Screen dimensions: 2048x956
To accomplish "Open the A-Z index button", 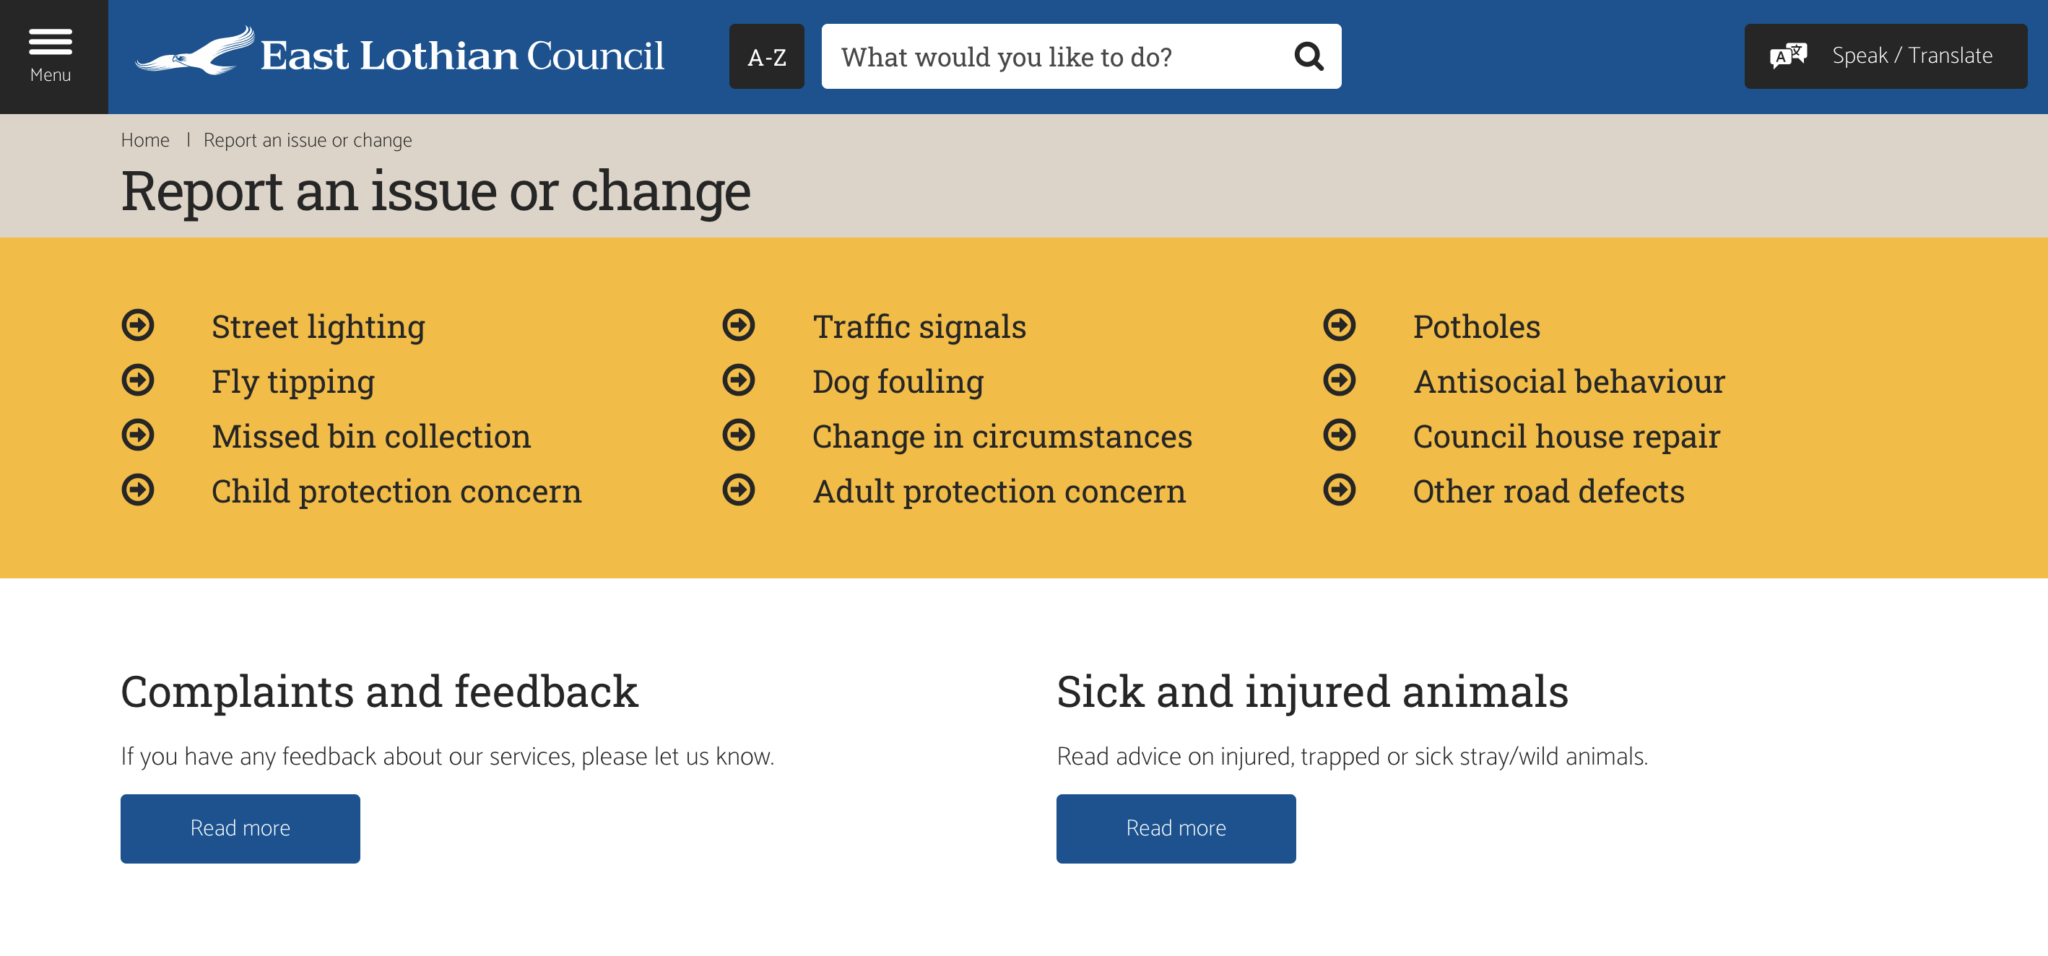I will click(767, 57).
